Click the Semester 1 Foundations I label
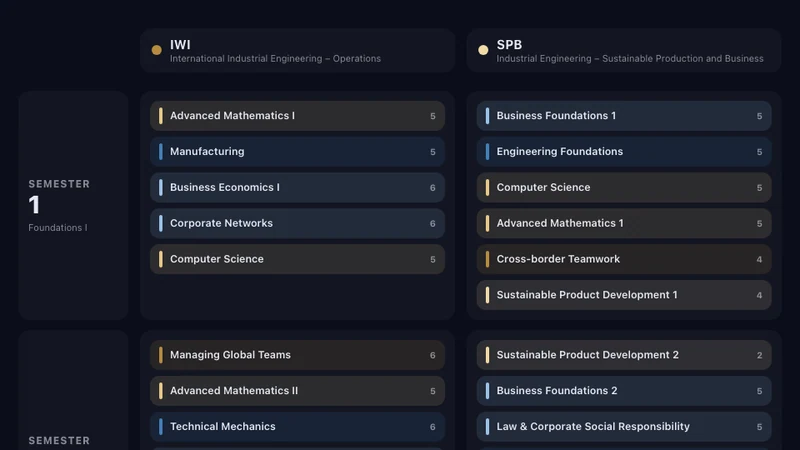 tap(73, 206)
